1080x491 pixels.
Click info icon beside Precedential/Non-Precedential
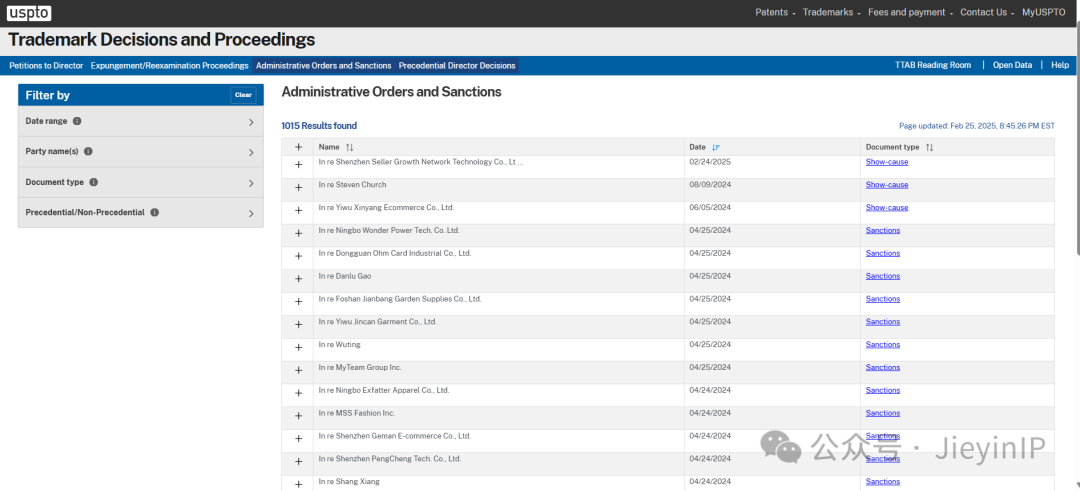click(154, 213)
